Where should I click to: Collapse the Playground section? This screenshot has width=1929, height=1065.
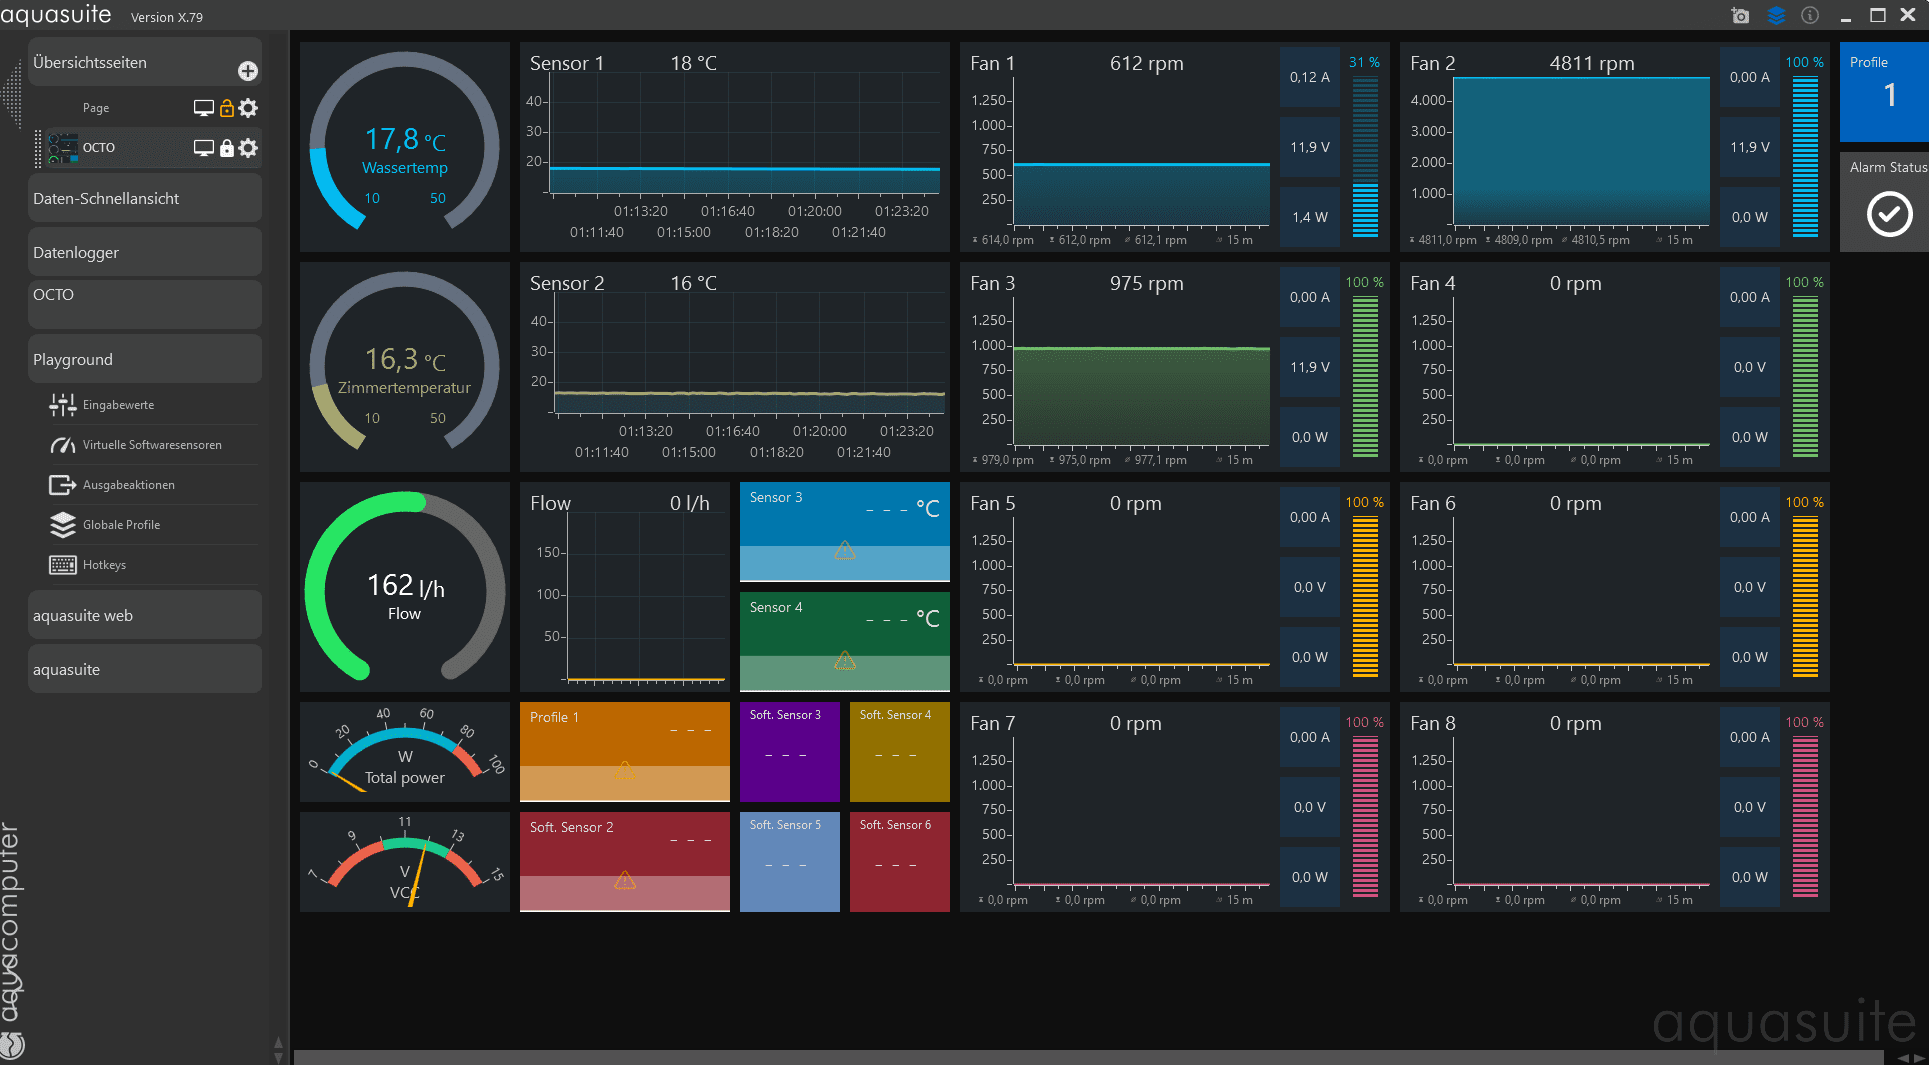click(x=145, y=359)
